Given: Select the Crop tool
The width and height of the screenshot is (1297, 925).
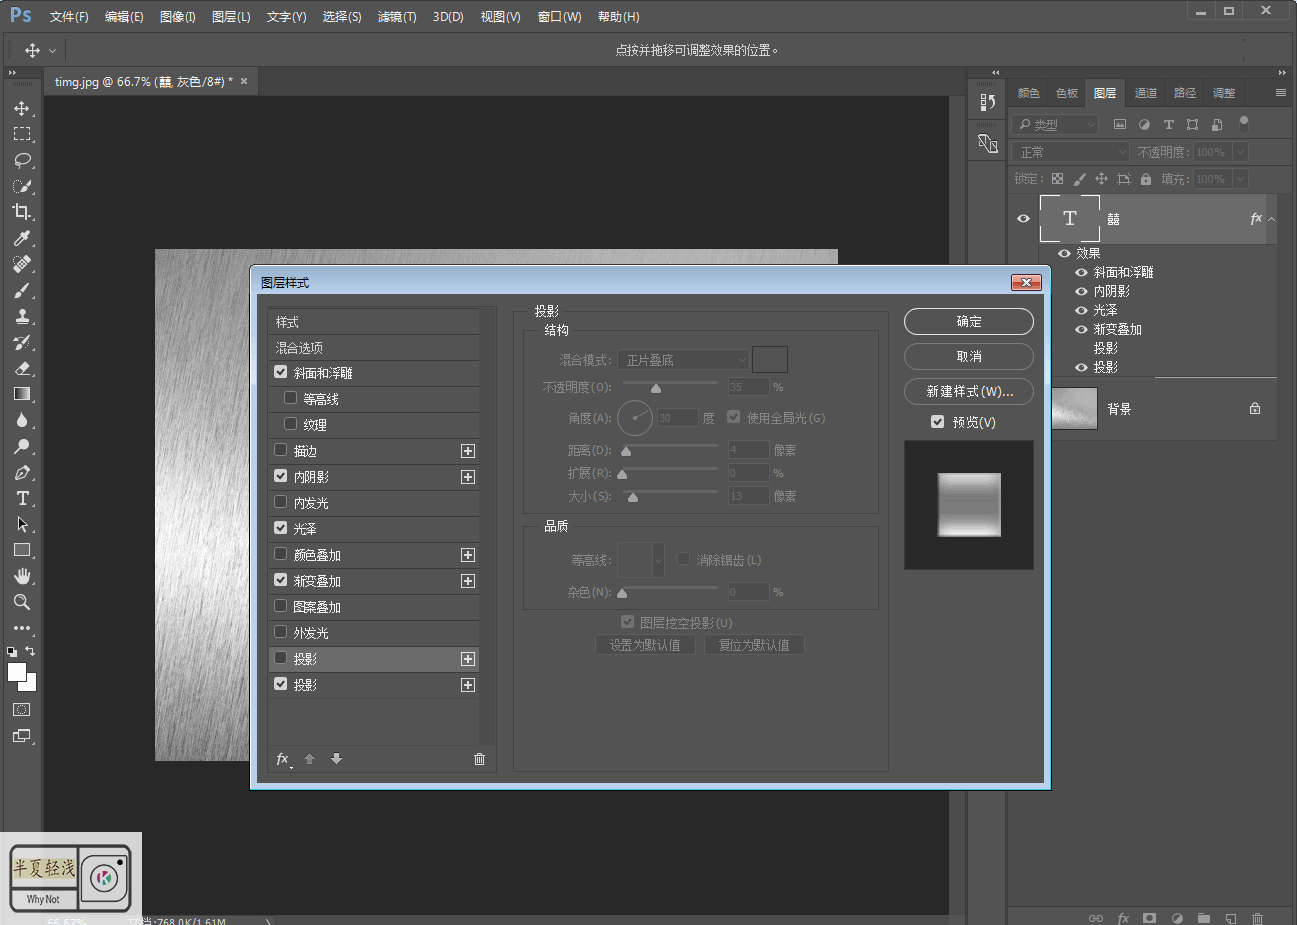Looking at the screenshot, I should pos(22,212).
